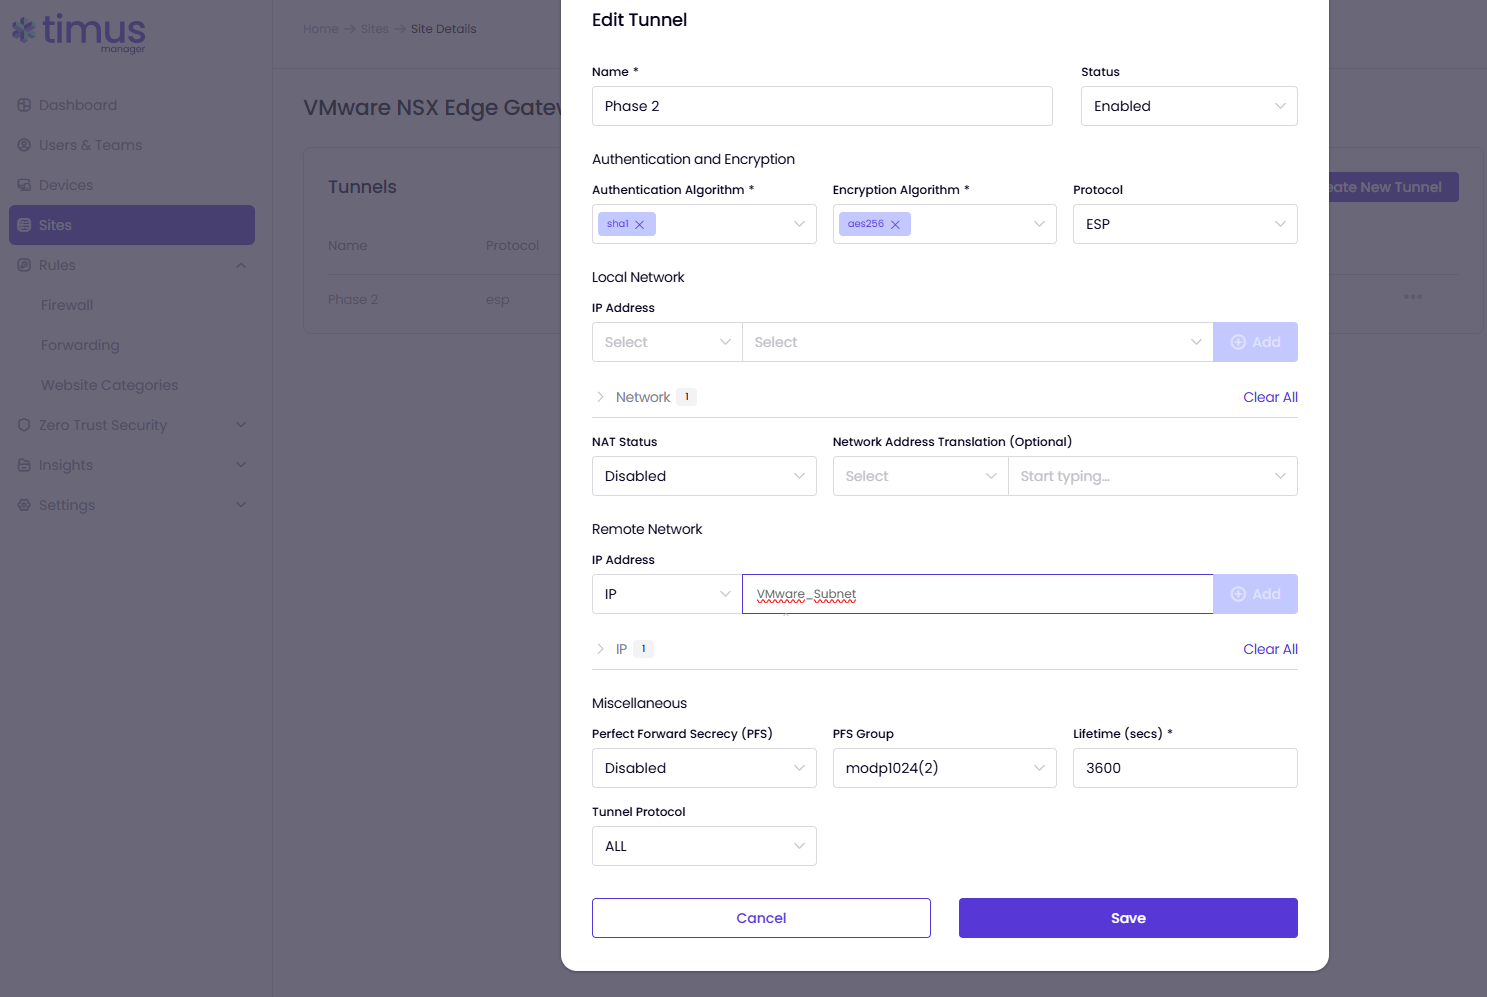The height and width of the screenshot is (997, 1487).
Task: Click Add button for Local Network
Action: [x=1255, y=342]
